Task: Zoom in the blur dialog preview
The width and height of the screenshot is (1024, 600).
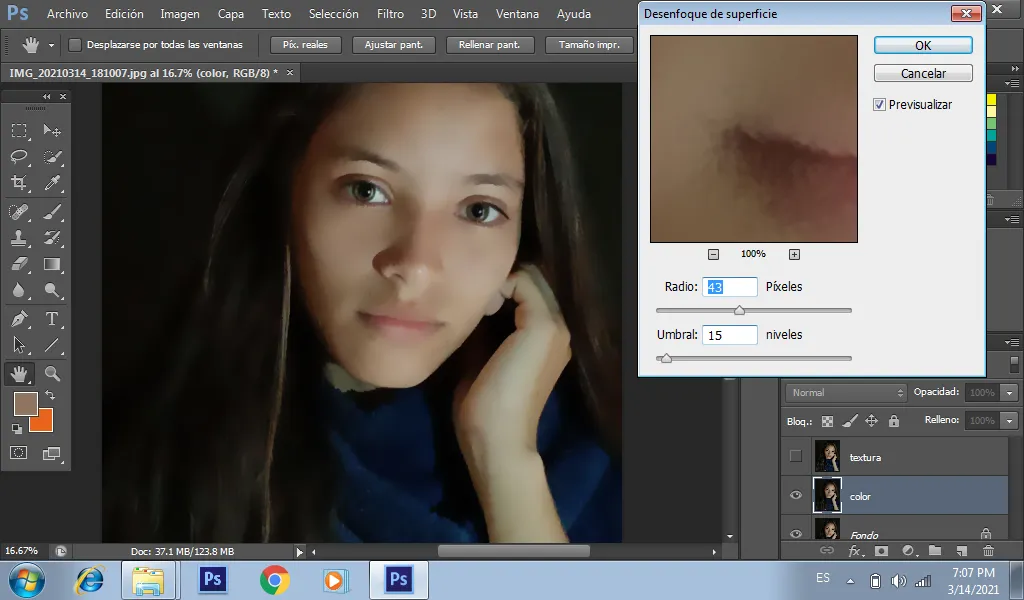Action: tap(794, 255)
